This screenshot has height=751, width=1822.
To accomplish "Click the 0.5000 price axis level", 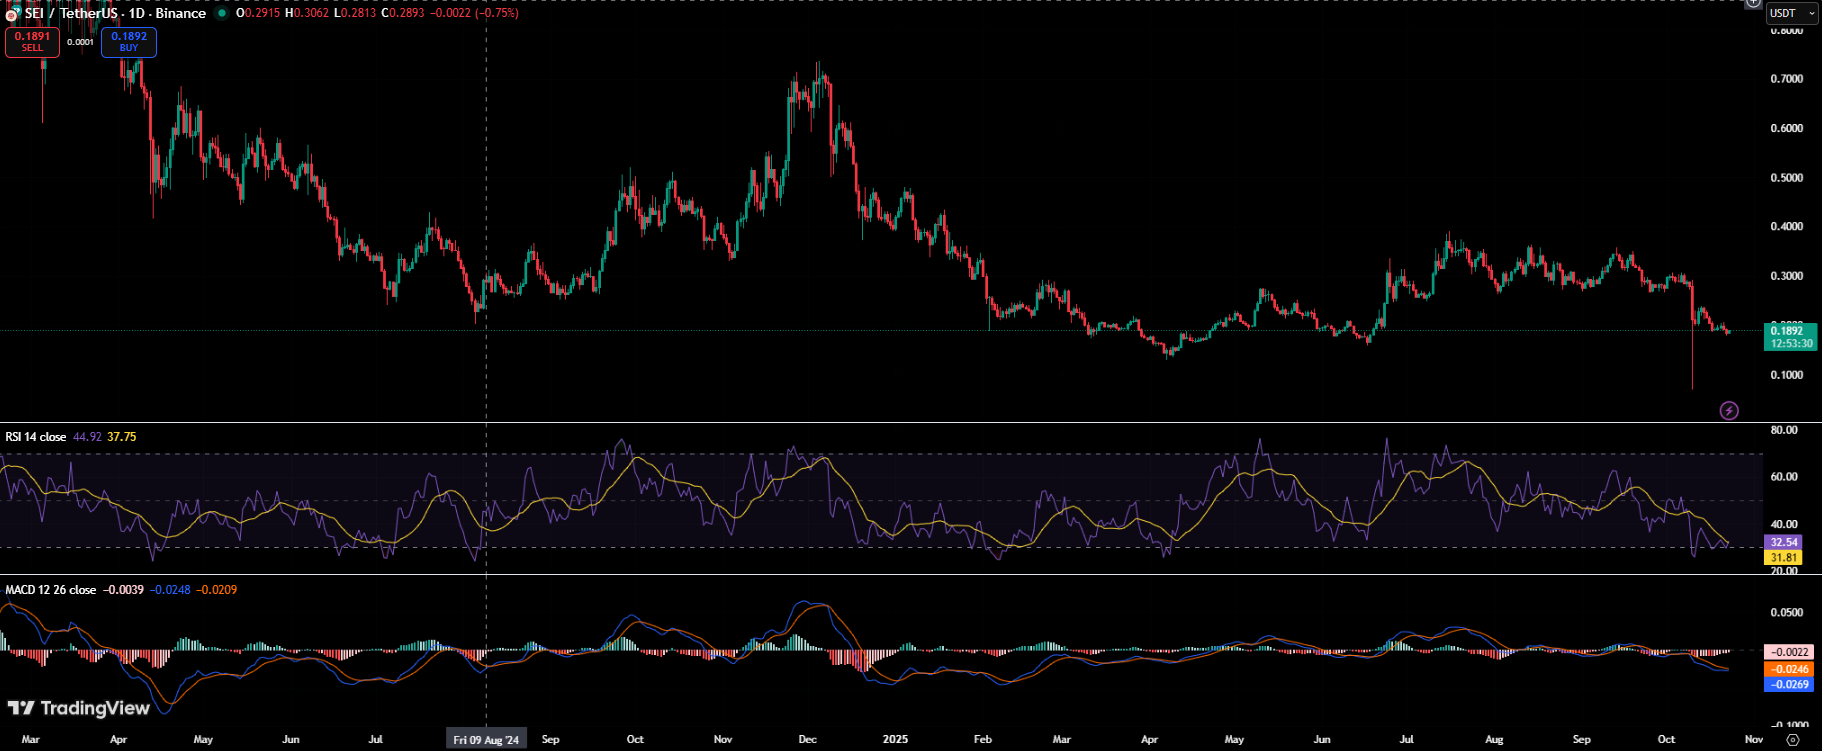I will click(x=1787, y=178).
